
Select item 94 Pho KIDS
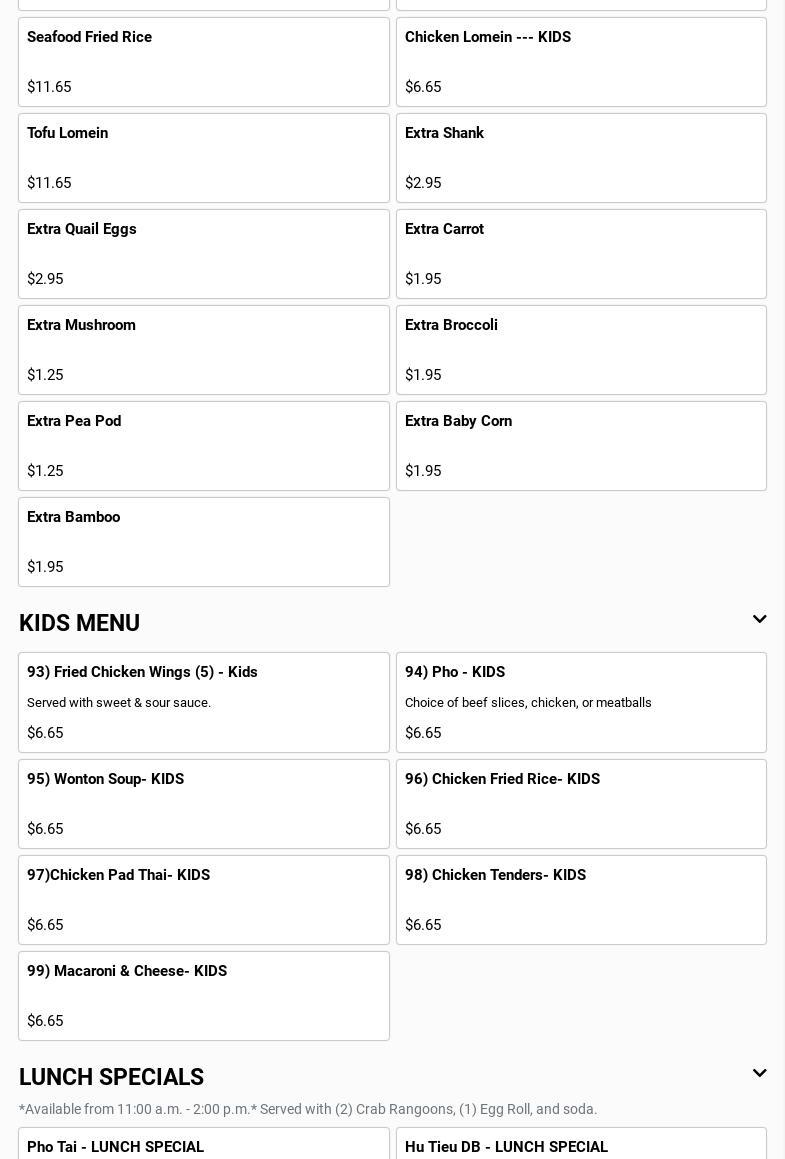[581, 702]
